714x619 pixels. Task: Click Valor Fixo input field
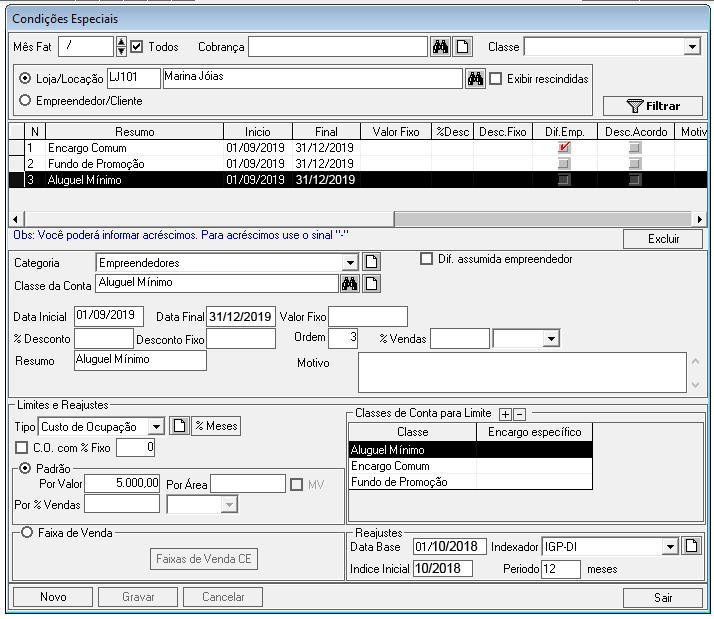368,316
